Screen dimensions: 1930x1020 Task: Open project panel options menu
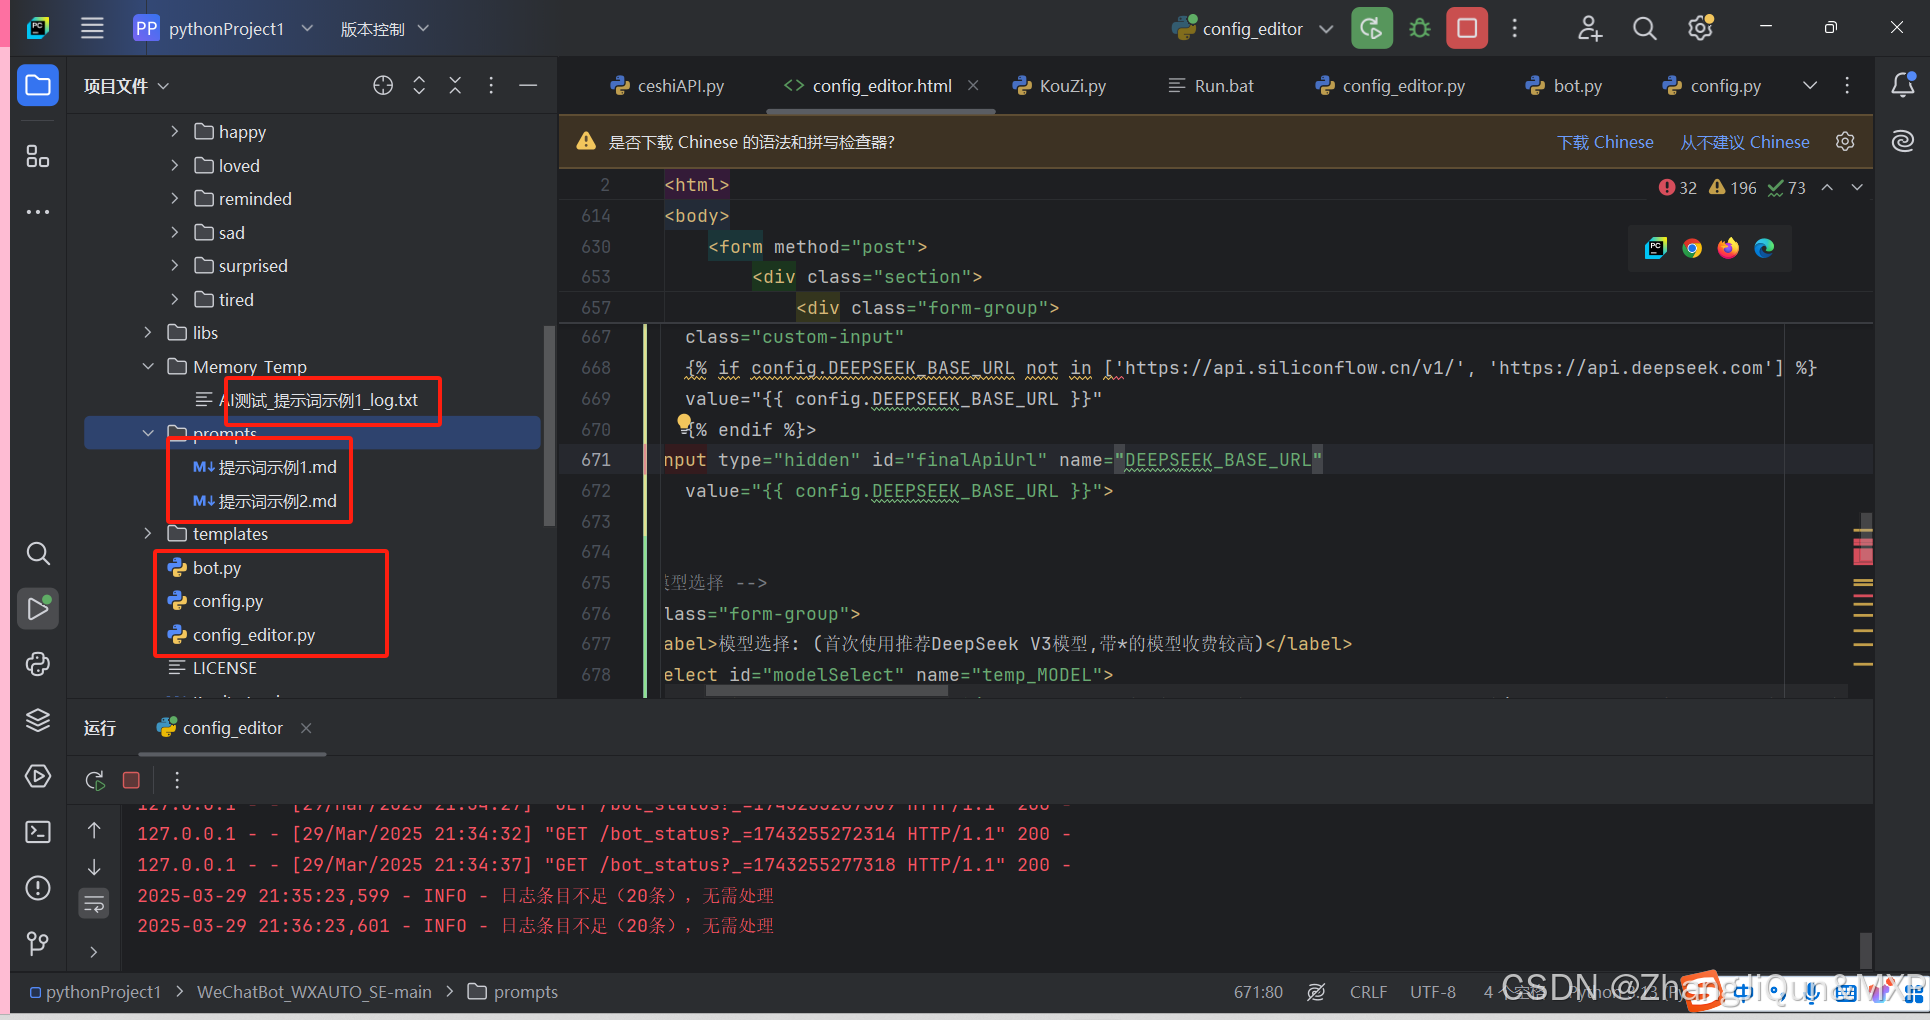pyautogui.click(x=491, y=86)
